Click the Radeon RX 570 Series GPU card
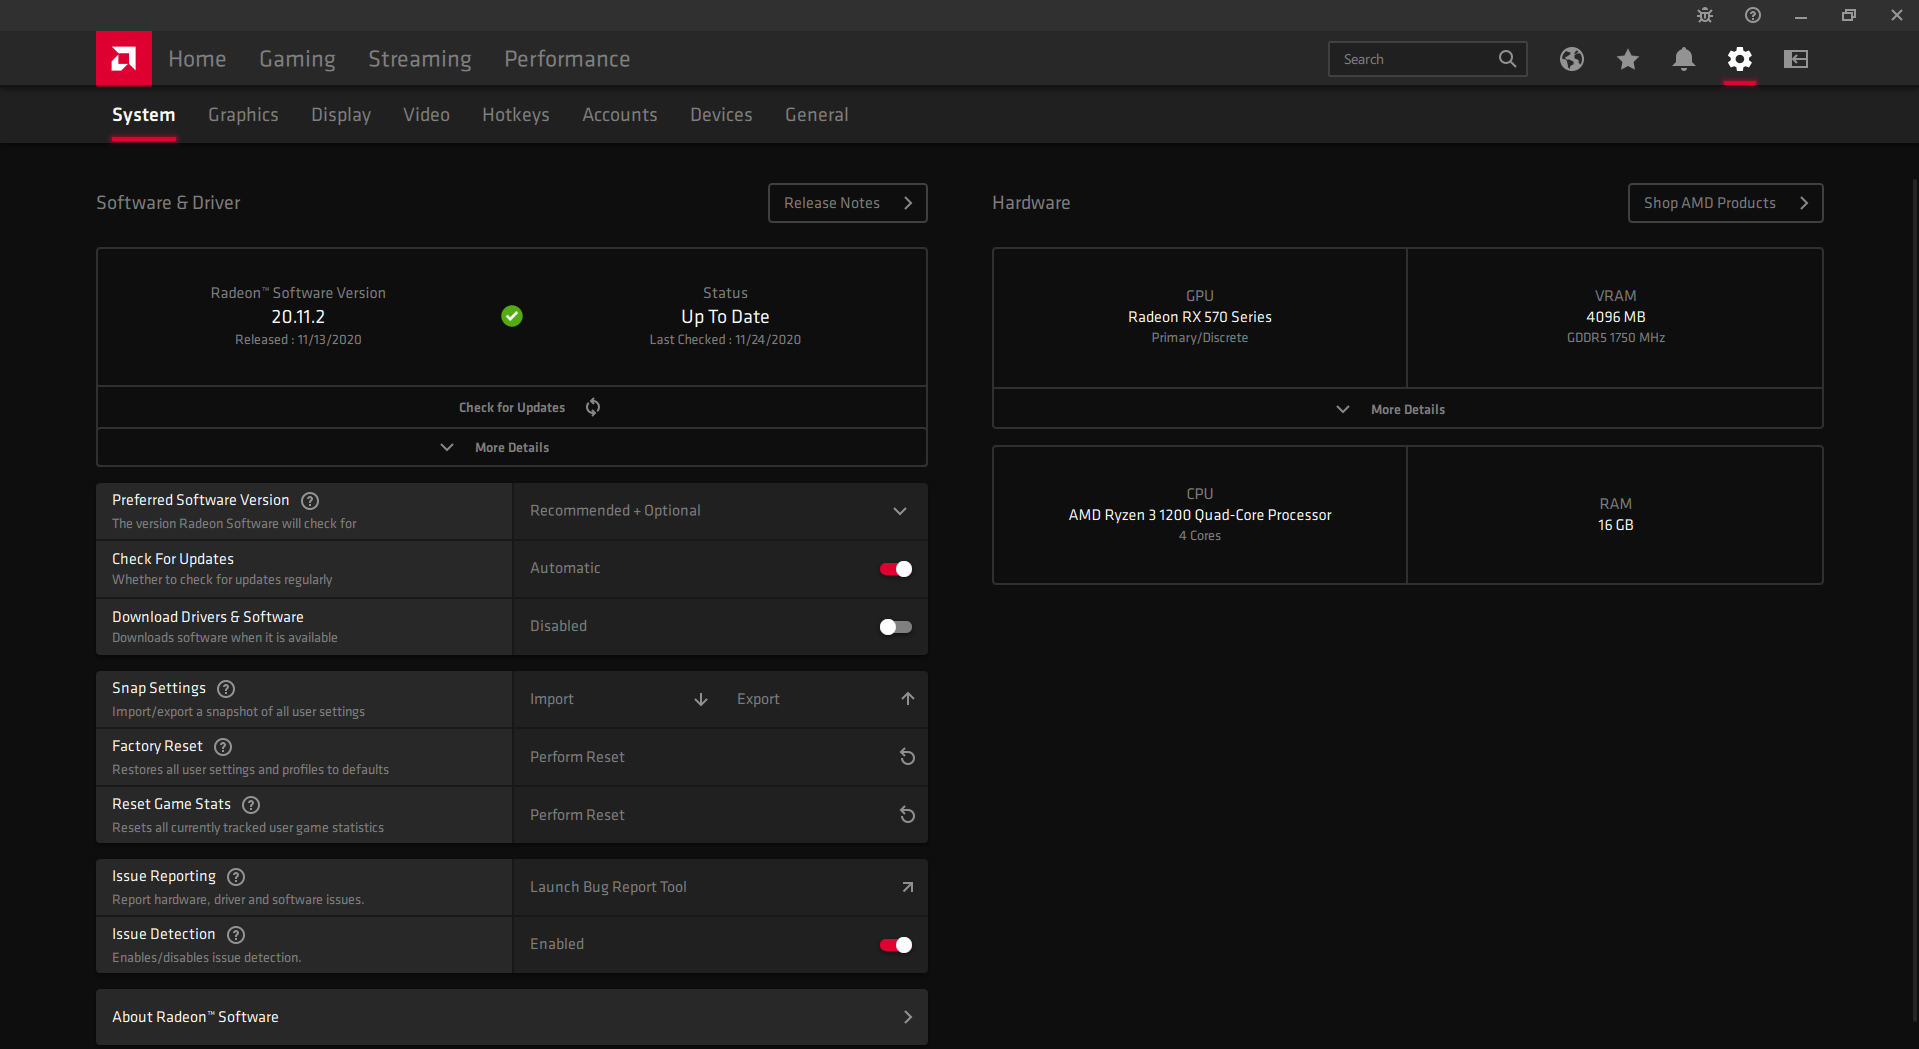1919x1049 pixels. tap(1200, 318)
